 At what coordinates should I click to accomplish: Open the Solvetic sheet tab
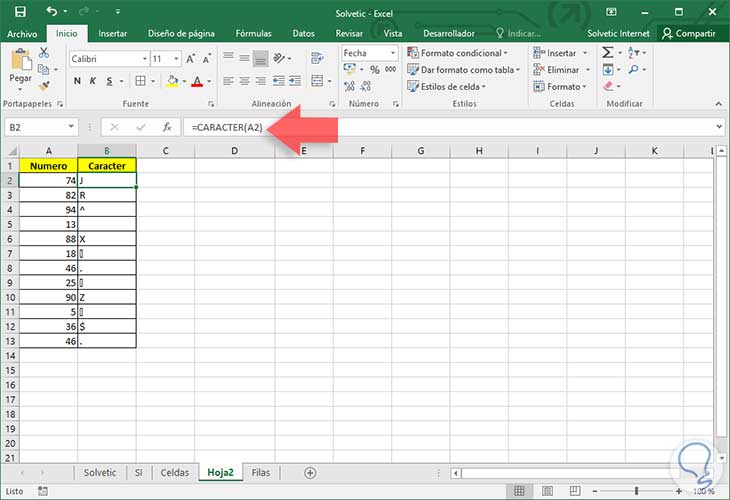pos(100,473)
